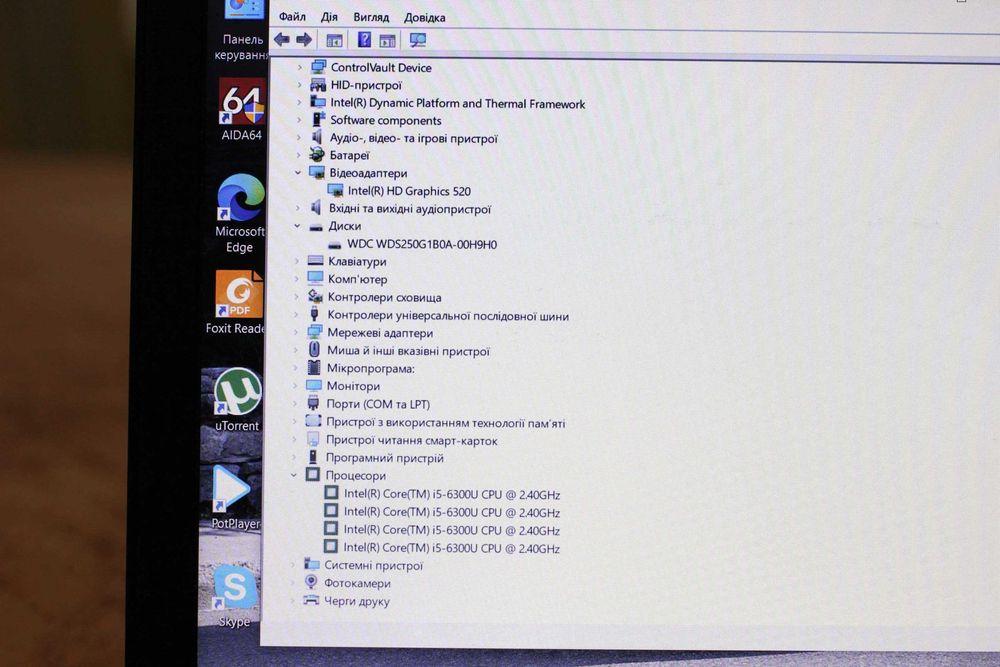The image size is (1000, 667).
Task: Open the Файл menu
Action: [x=292, y=17]
